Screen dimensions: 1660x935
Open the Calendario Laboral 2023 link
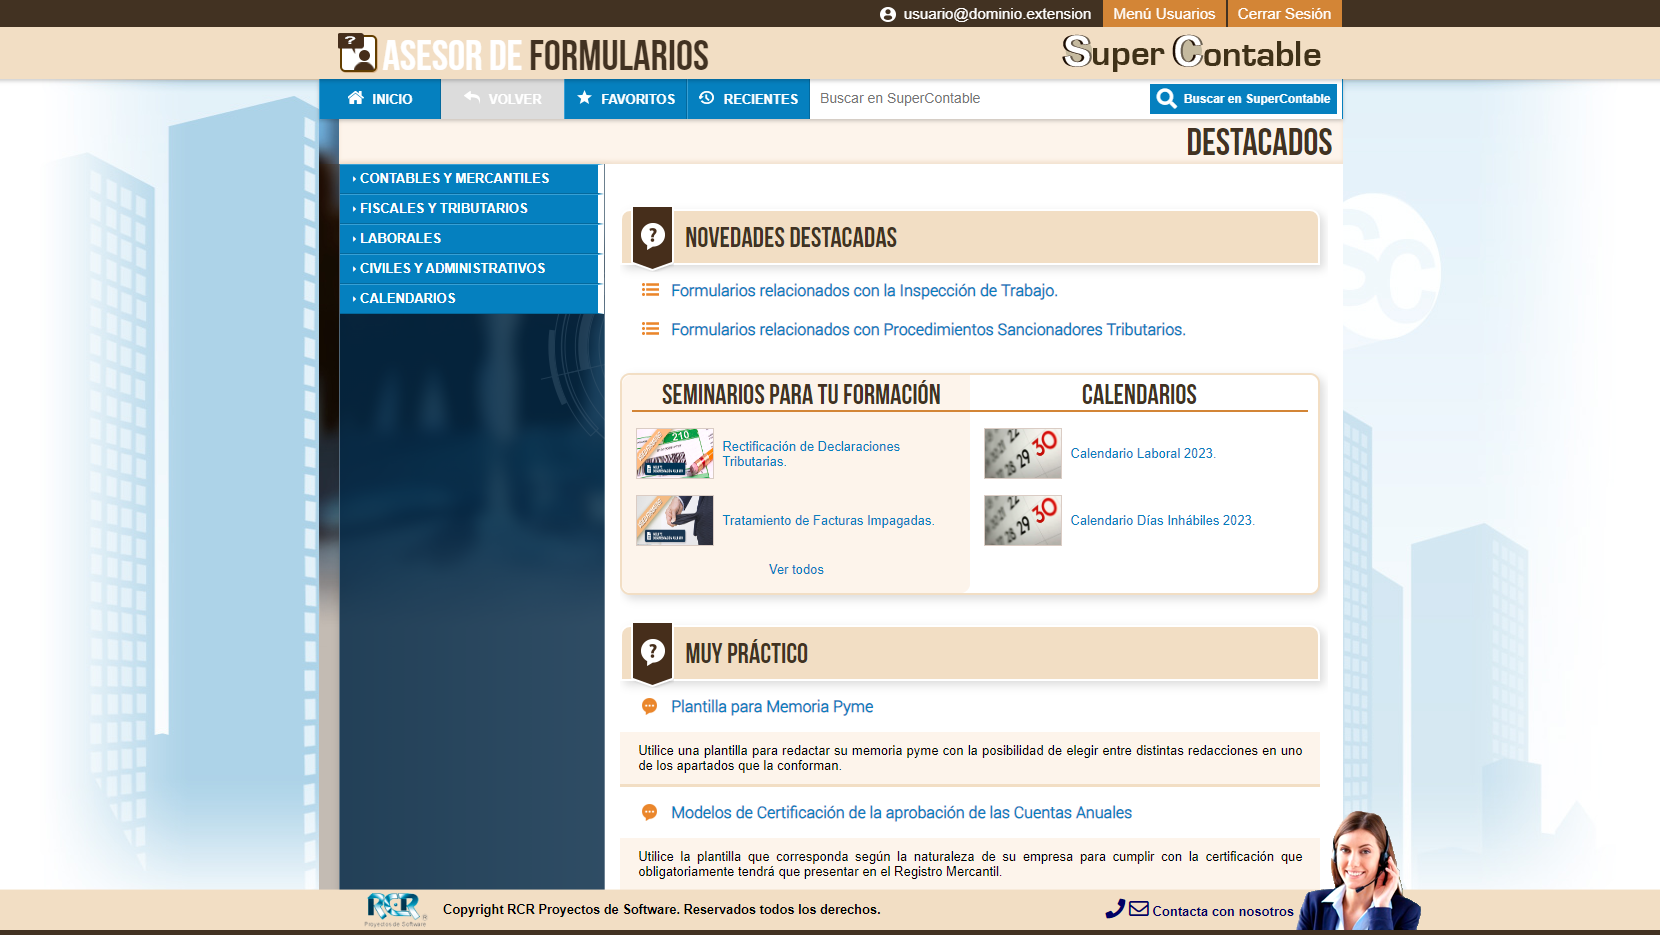[x=1143, y=454]
